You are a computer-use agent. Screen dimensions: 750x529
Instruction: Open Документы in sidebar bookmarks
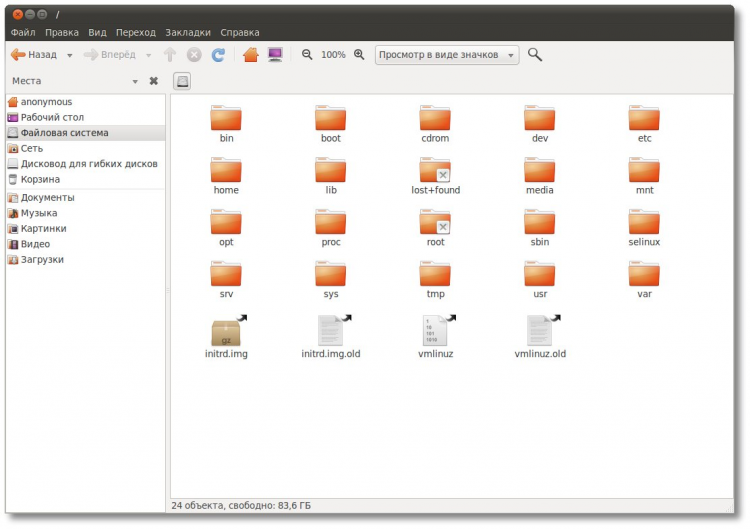(x=47, y=197)
